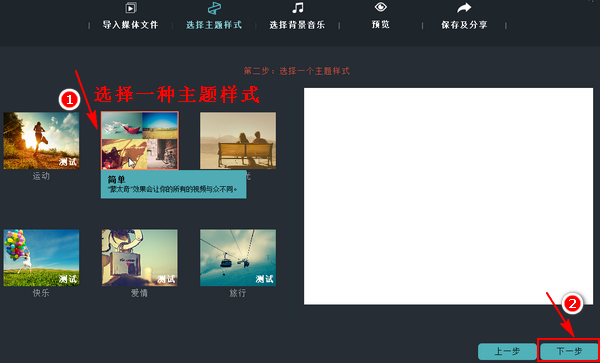Click the 爱情 theme label

tap(140, 293)
